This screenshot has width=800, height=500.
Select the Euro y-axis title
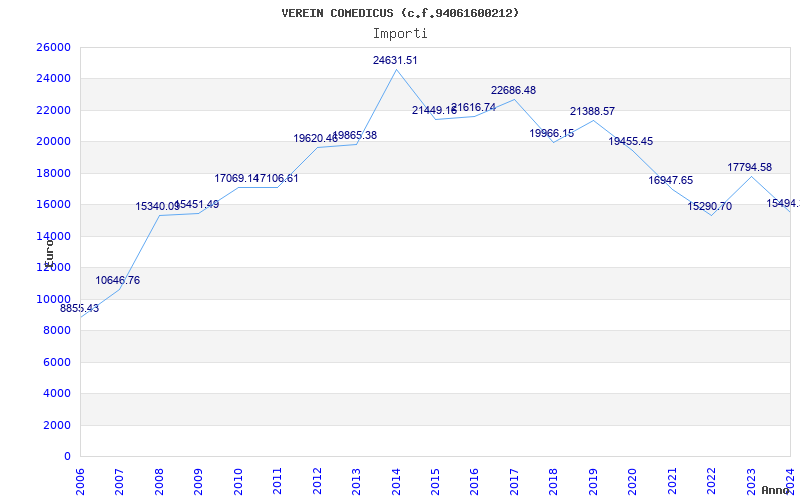click(x=49, y=253)
